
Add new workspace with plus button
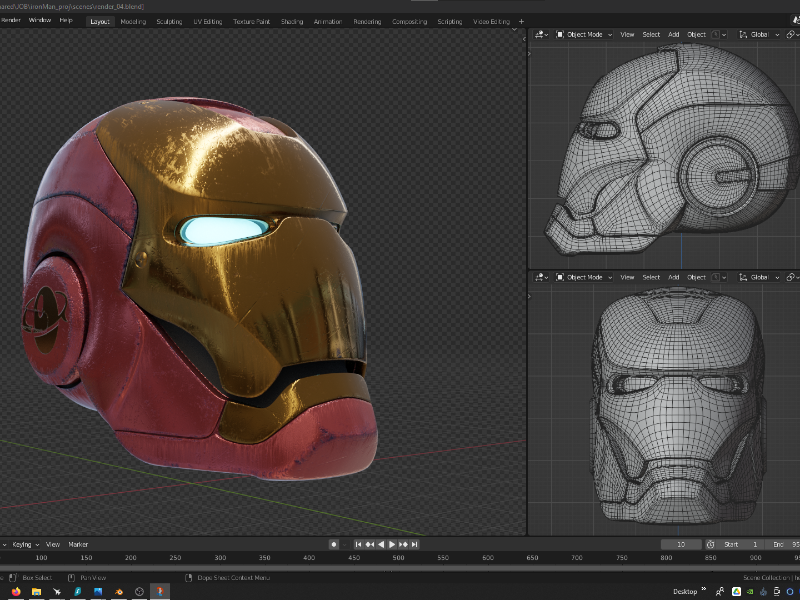pos(521,21)
